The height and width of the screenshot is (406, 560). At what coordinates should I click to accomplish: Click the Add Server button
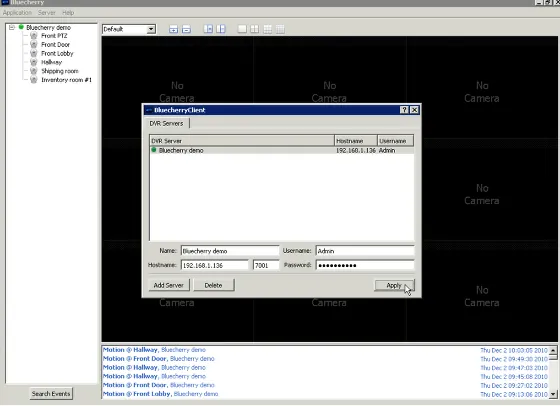[169, 285]
